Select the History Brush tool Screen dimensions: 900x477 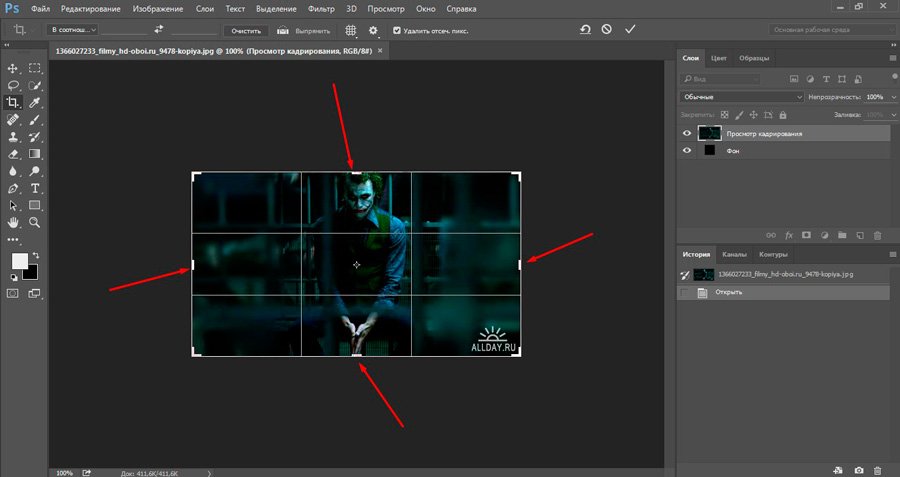[34, 137]
